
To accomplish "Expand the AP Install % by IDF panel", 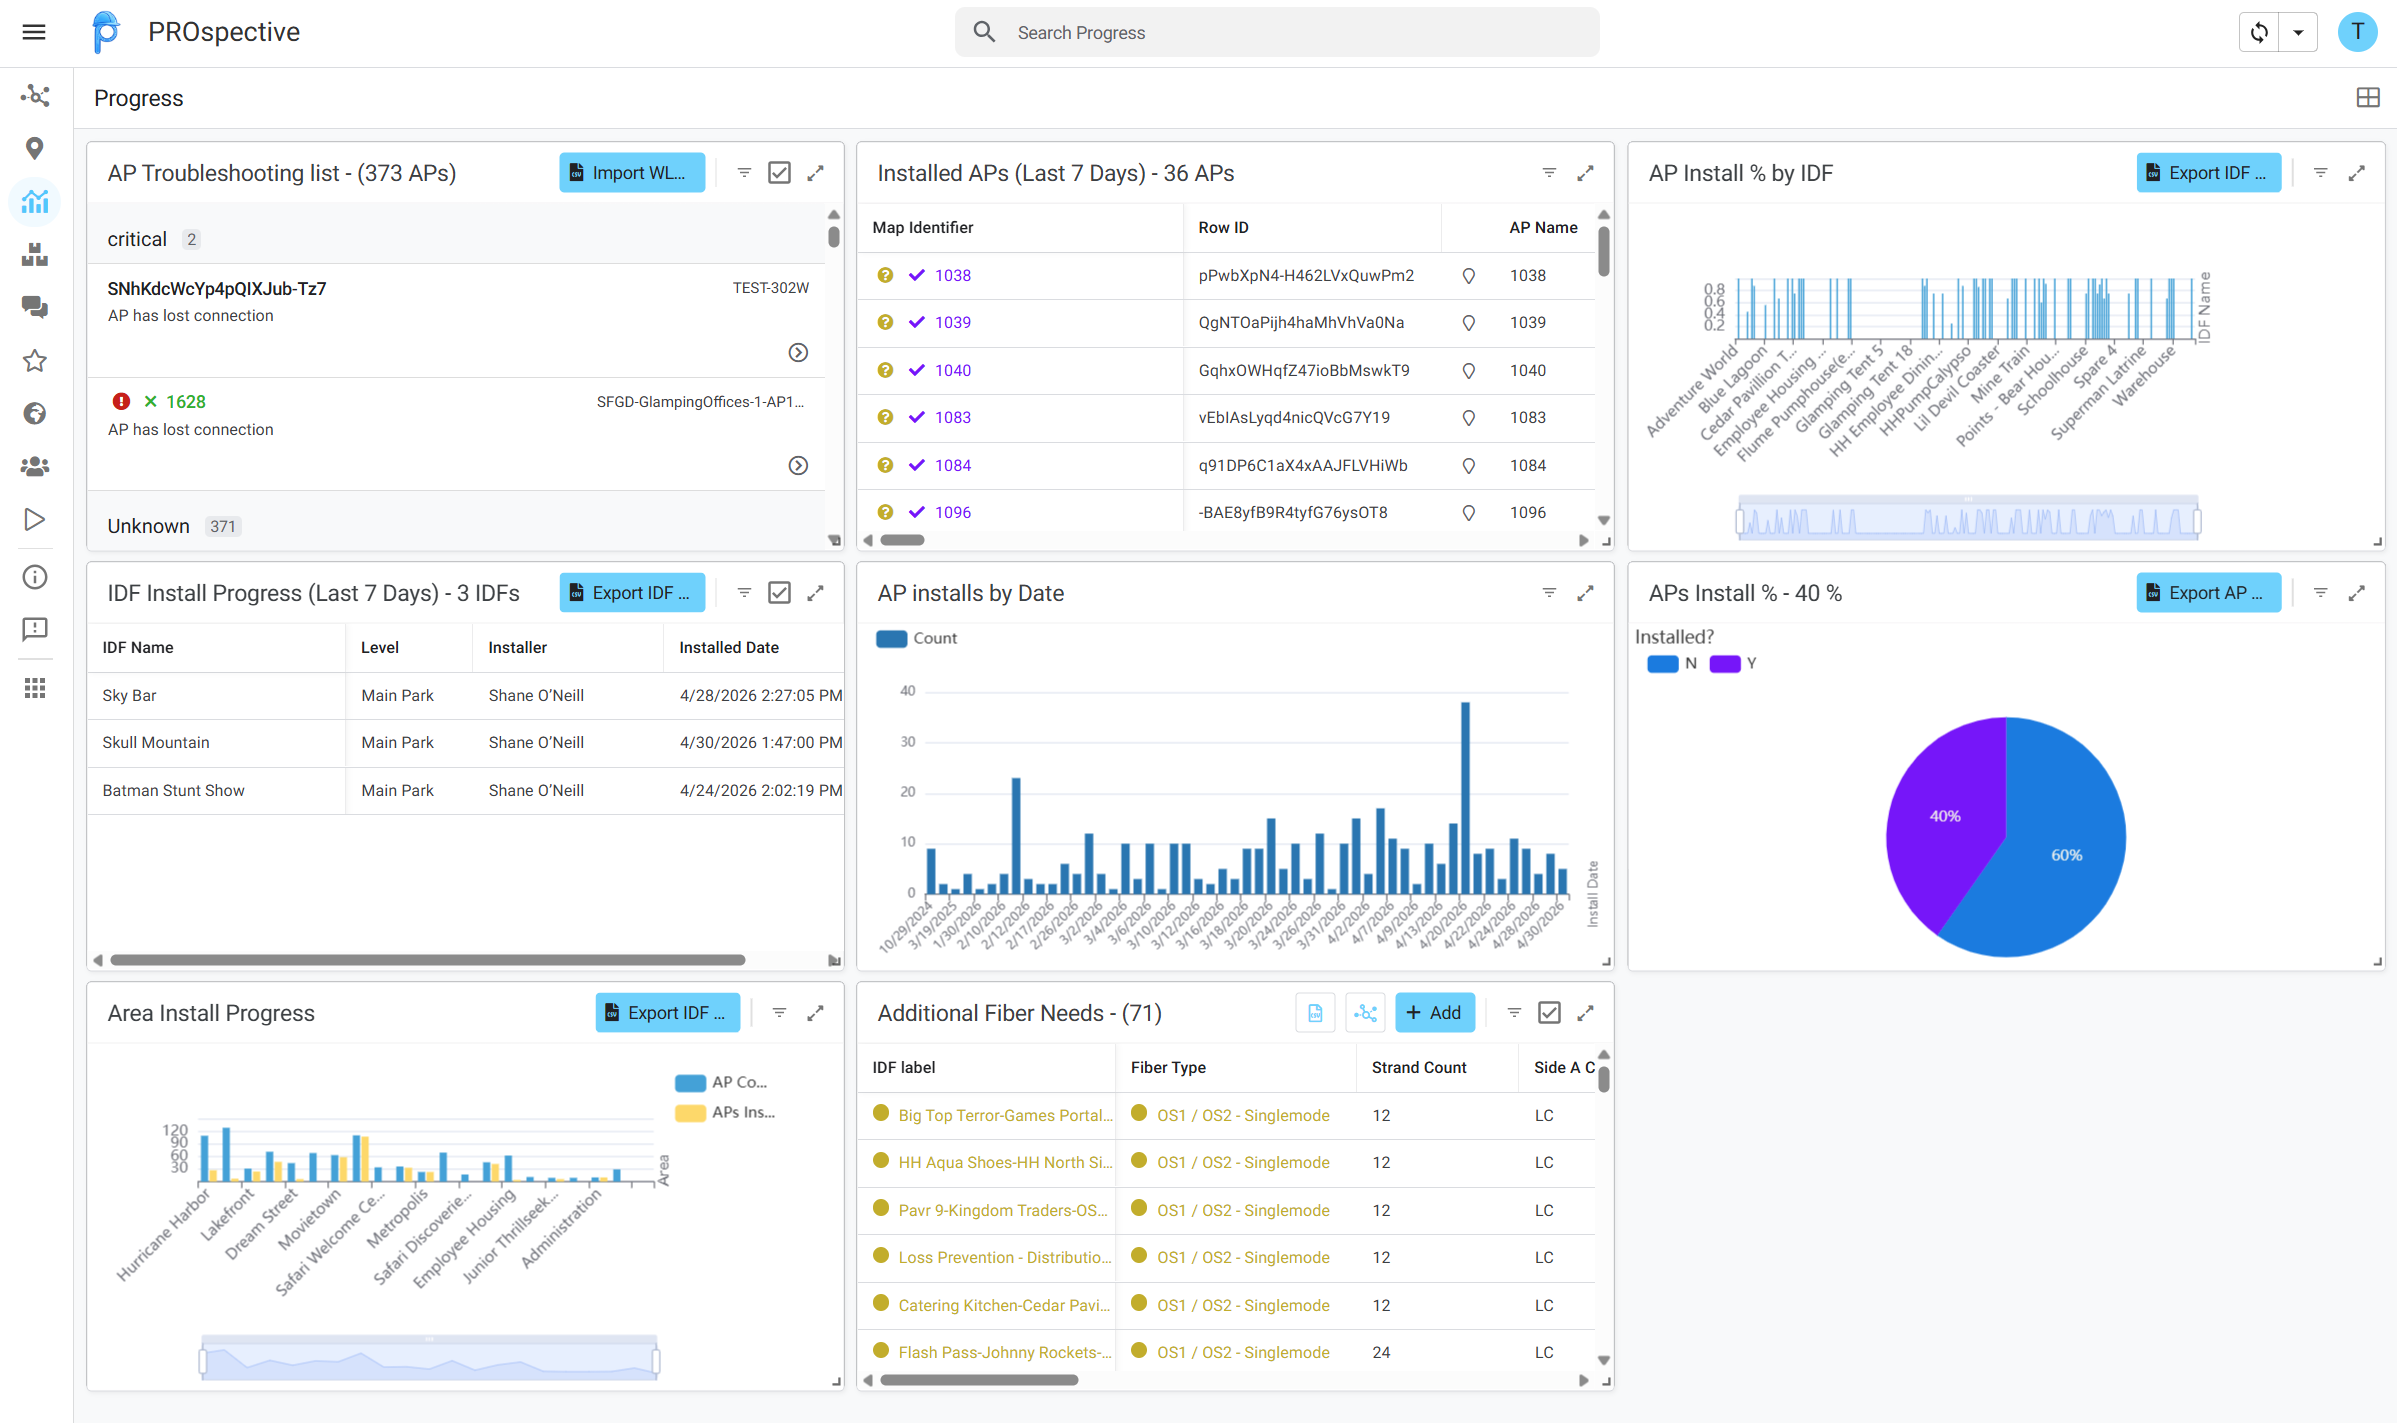I will tap(2356, 173).
